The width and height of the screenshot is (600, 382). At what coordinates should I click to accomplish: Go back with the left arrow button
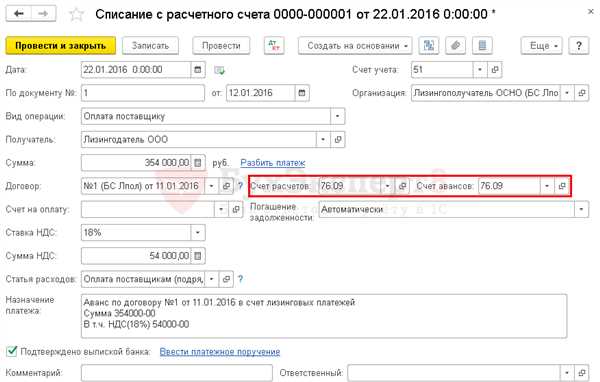click(x=18, y=14)
